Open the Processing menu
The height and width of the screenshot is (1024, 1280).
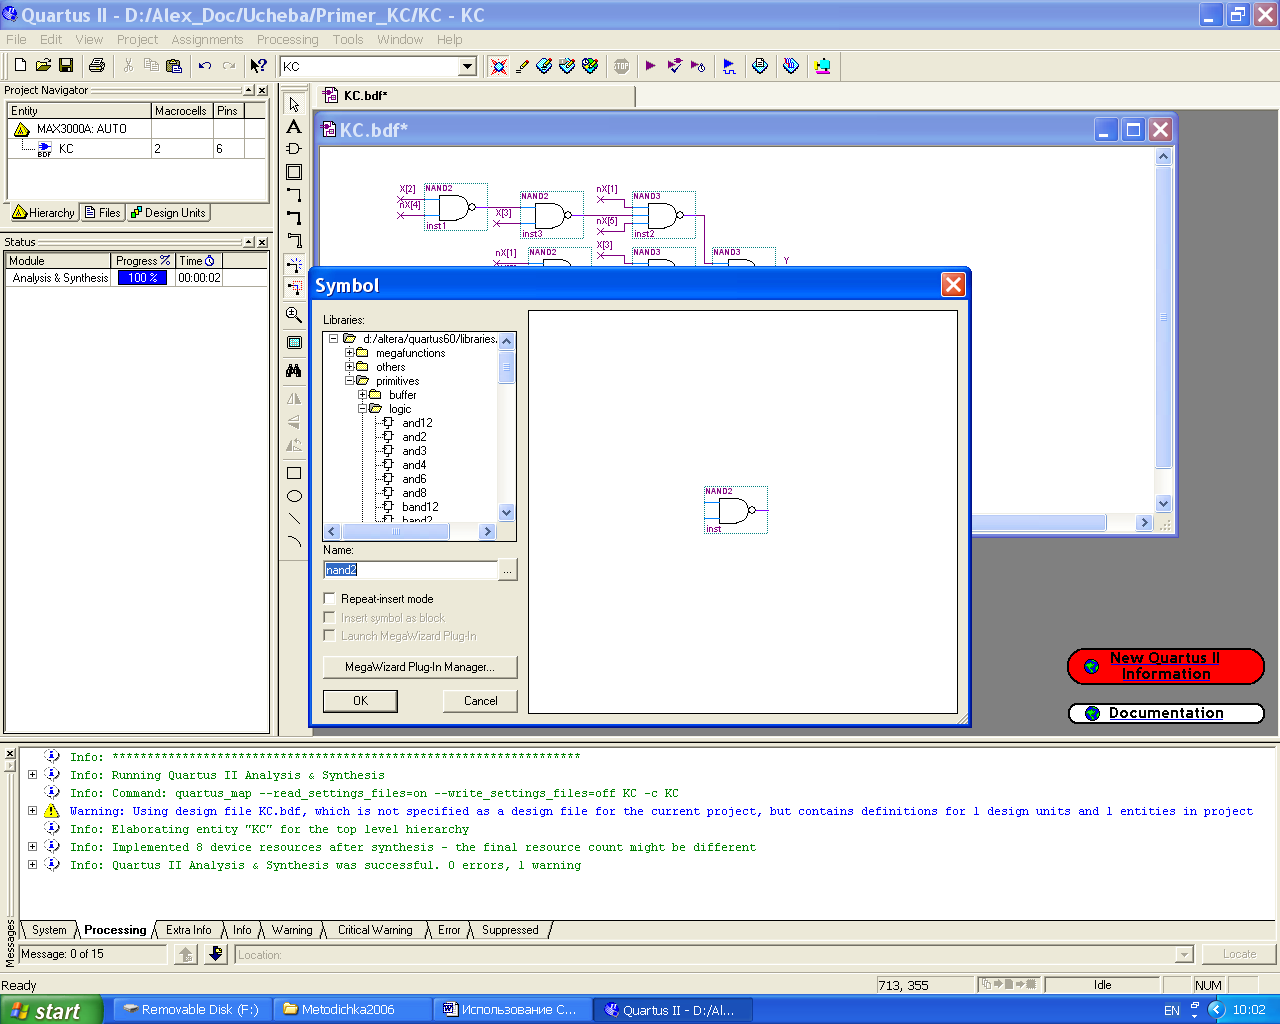pos(287,39)
